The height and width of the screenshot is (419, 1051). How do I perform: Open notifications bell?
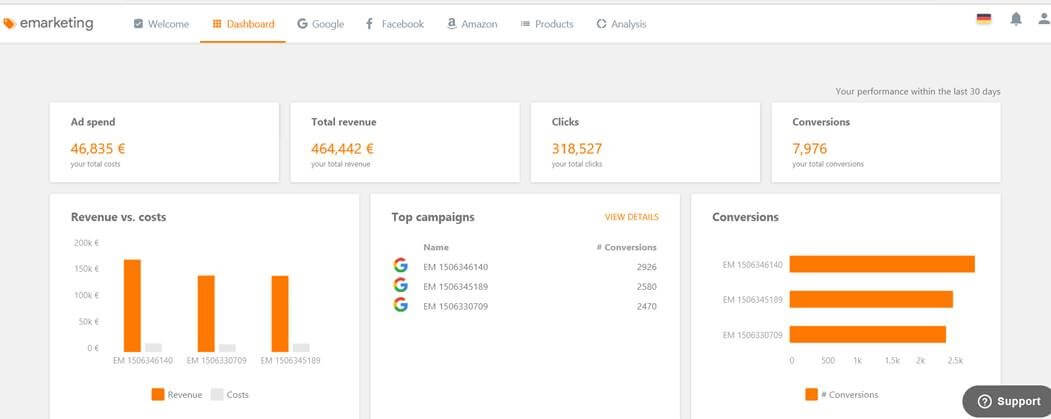(1016, 19)
